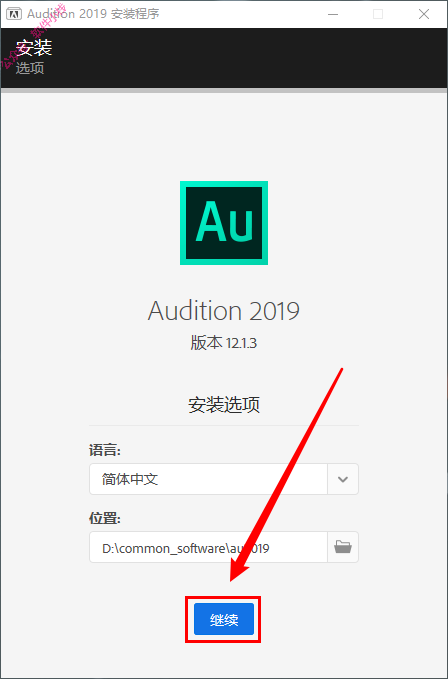Click the 语言: label
The image size is (448, 679).
click(104, 450)
